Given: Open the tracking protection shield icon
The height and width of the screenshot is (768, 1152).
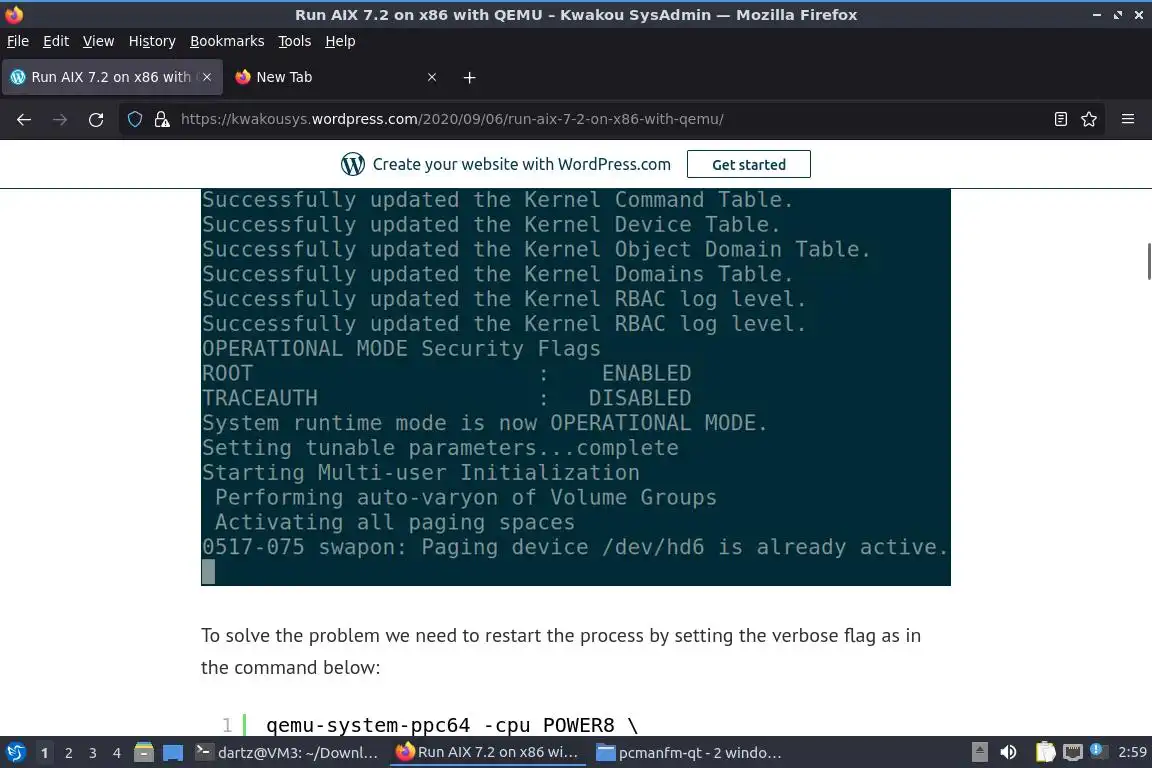Looking at the screenshot, I should pos(134,119).
